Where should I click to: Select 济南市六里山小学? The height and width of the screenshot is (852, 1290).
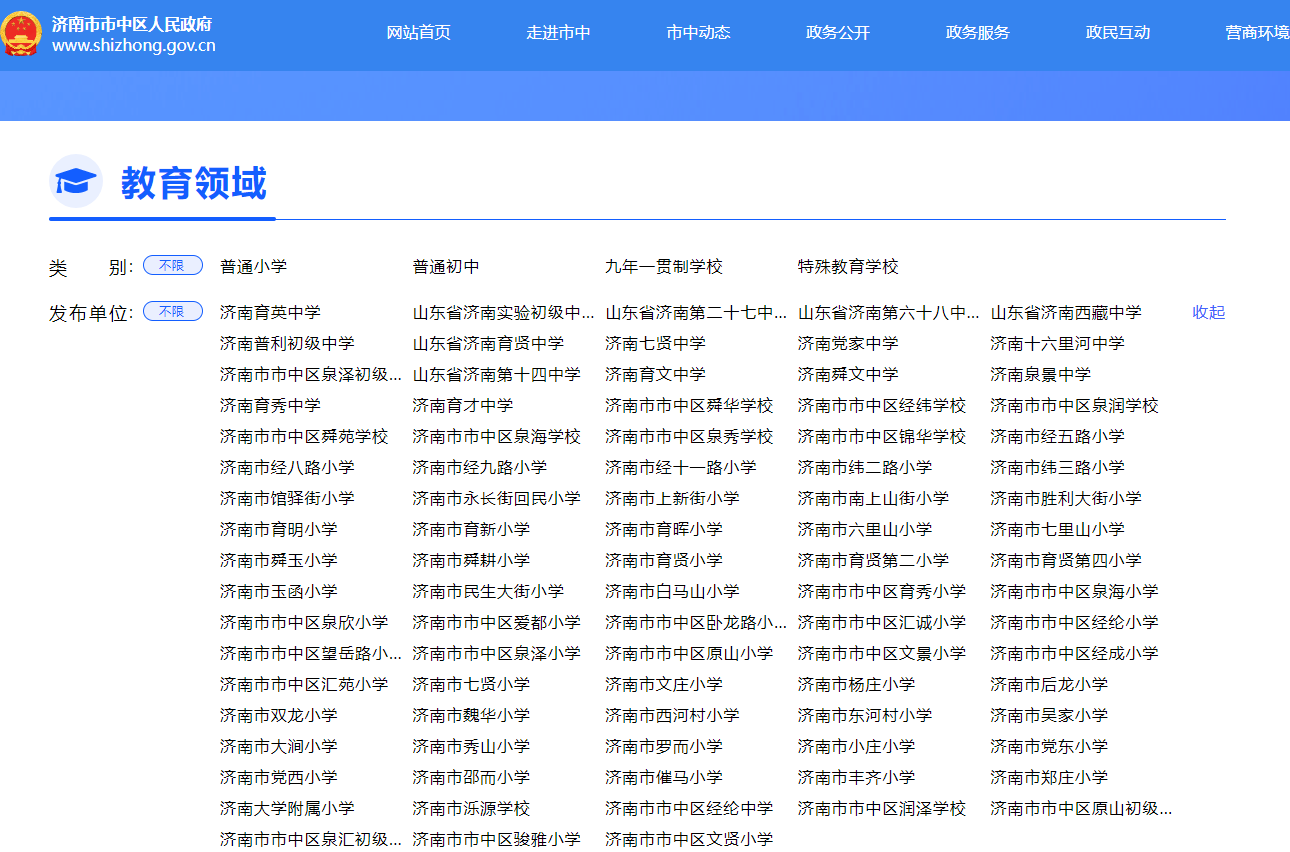point(865,529)
